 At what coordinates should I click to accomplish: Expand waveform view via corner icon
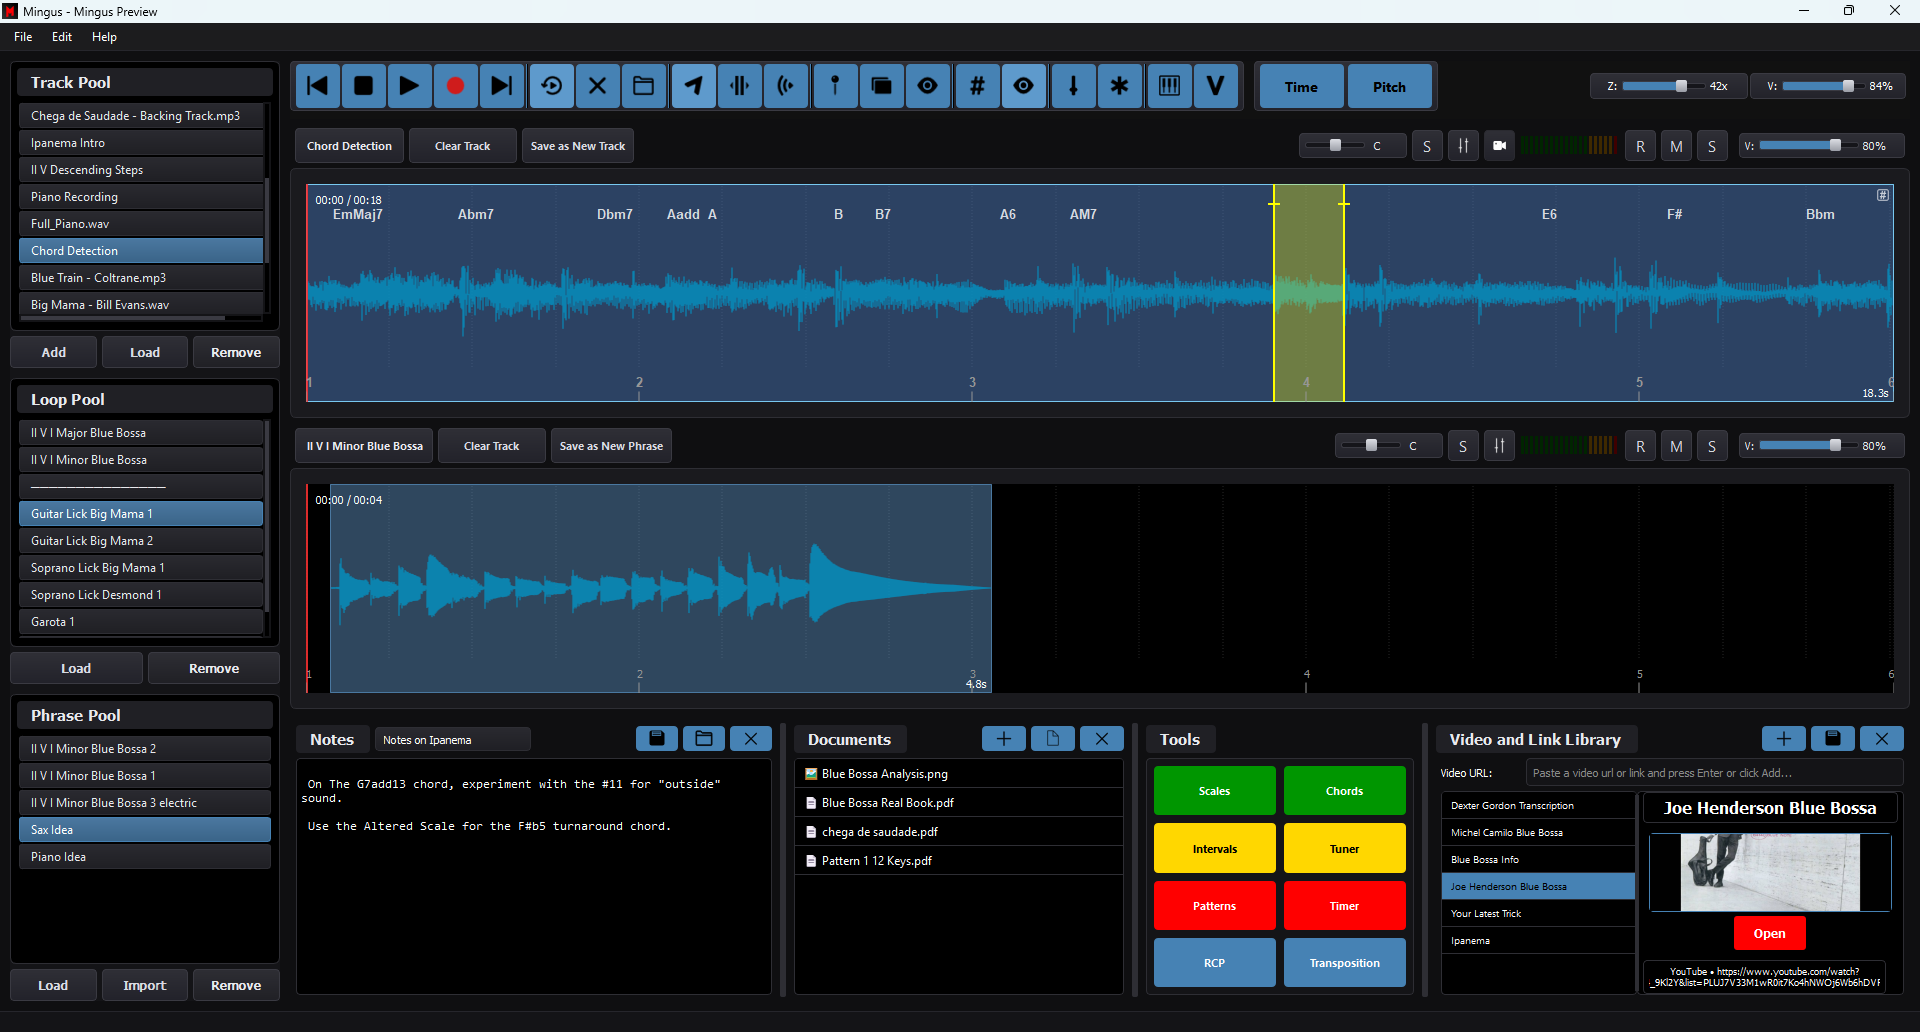(1883, 196)
